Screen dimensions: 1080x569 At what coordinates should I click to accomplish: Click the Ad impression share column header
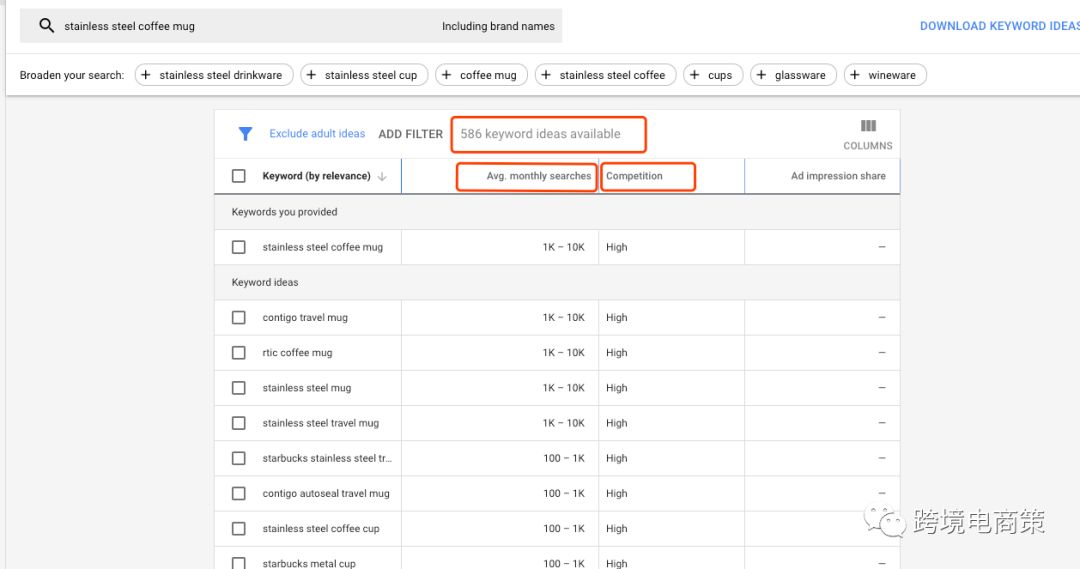point(837,176)
